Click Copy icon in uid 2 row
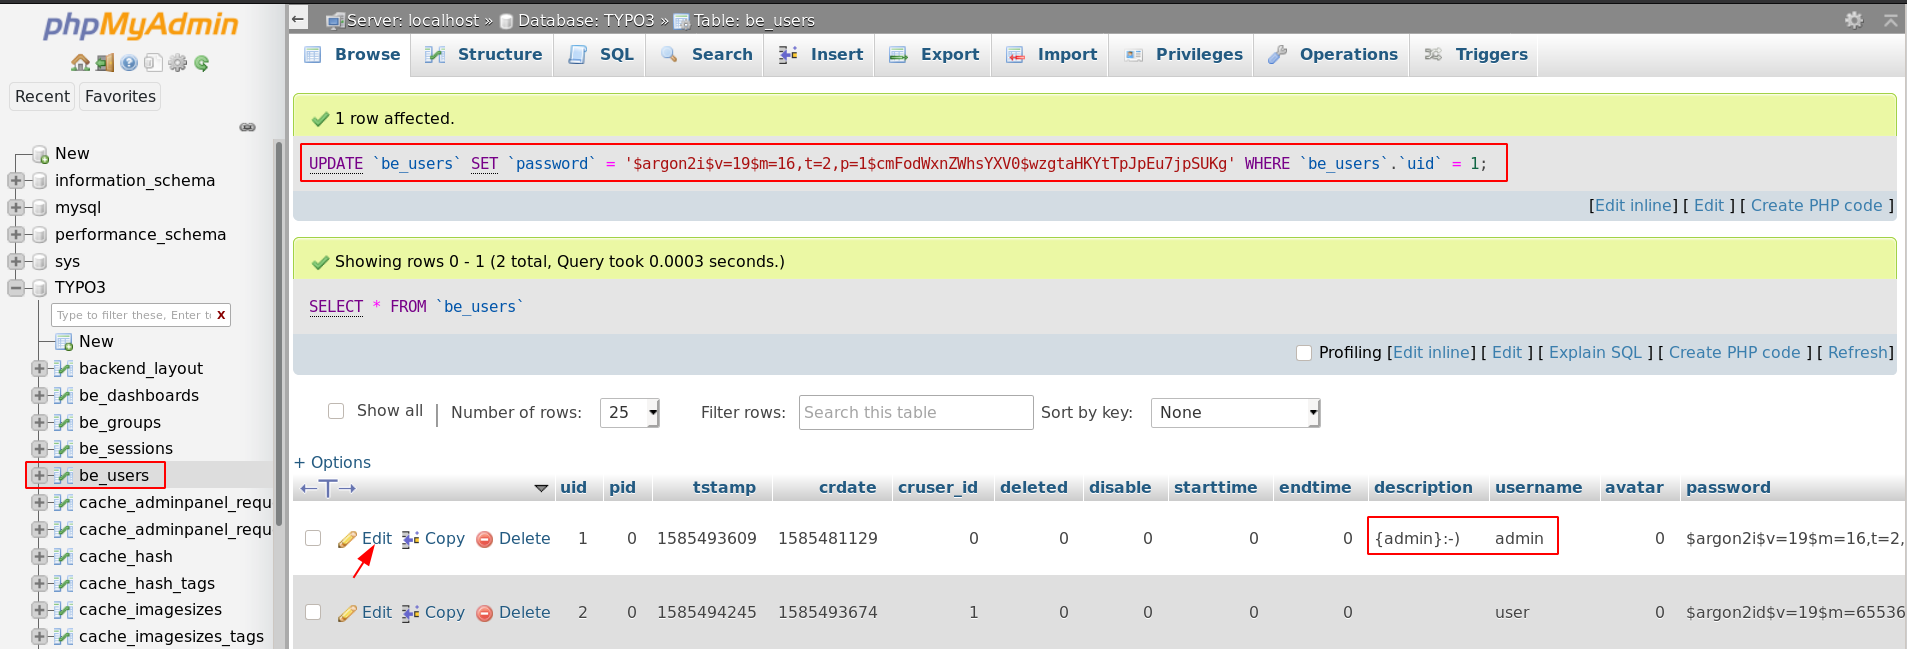 [x=410, y=613]
